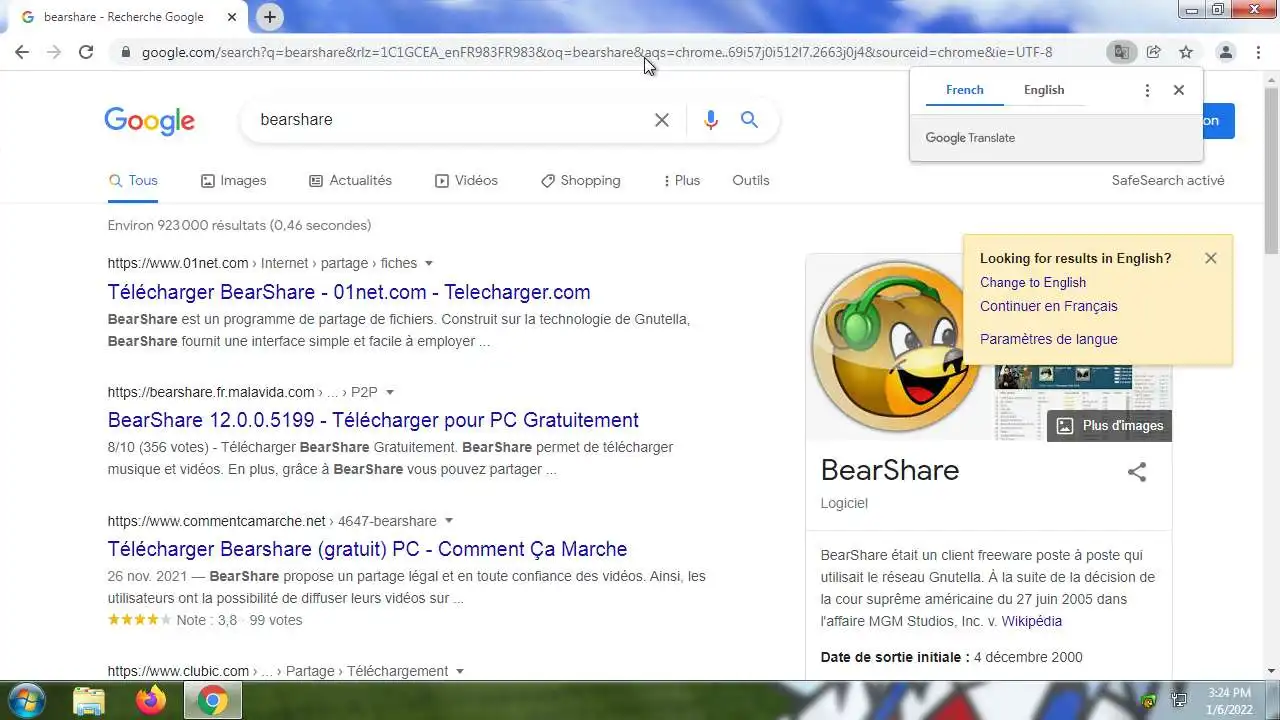The image size is (1280, 720).
Task: Click 'SafeSearch activé' label
Action: point(1168,181)
